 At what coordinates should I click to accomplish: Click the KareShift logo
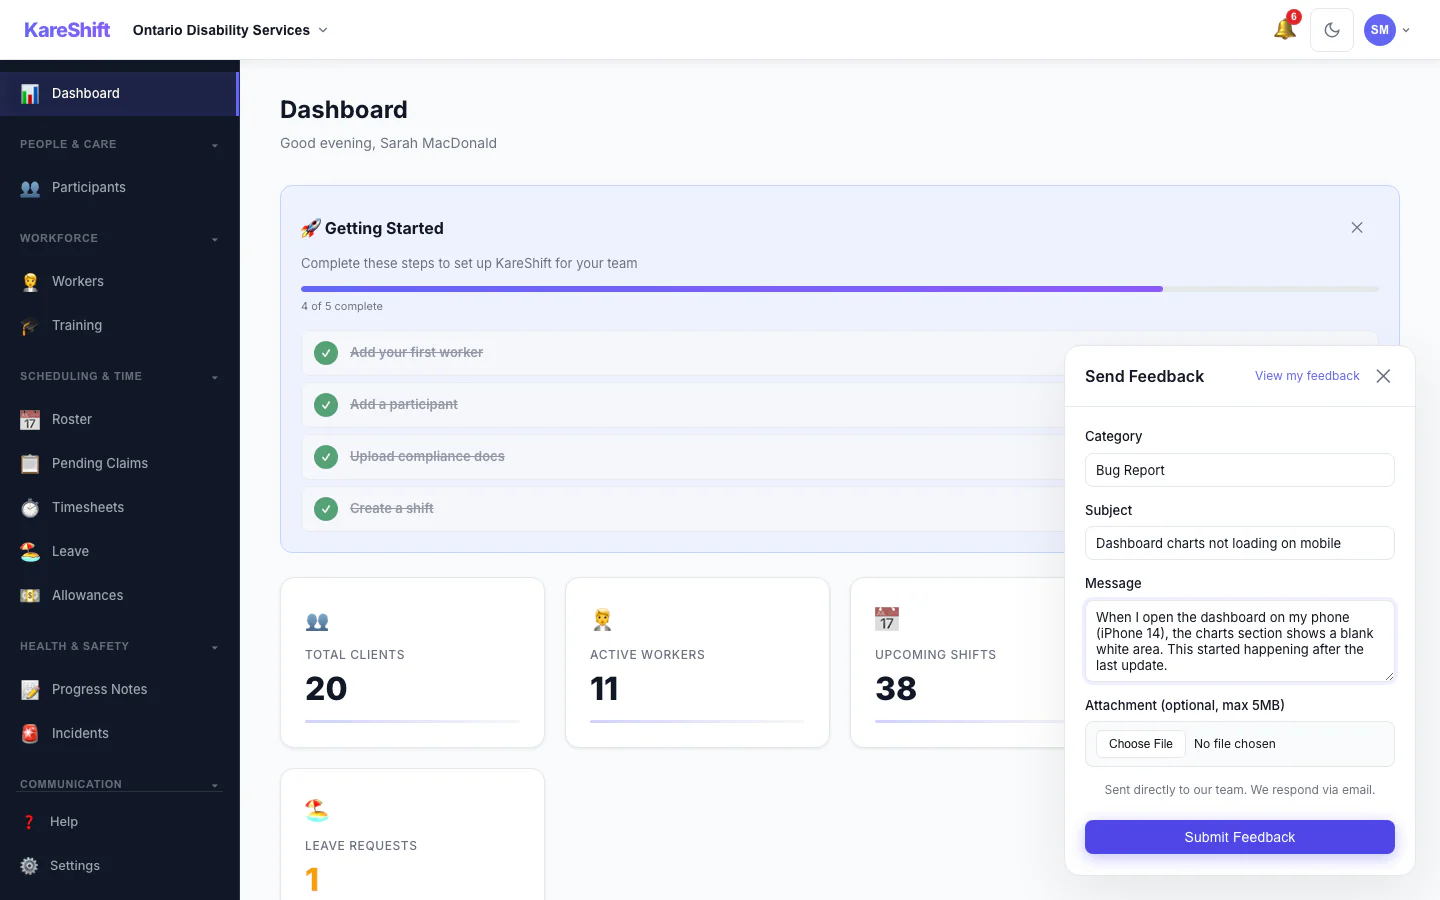67,30
